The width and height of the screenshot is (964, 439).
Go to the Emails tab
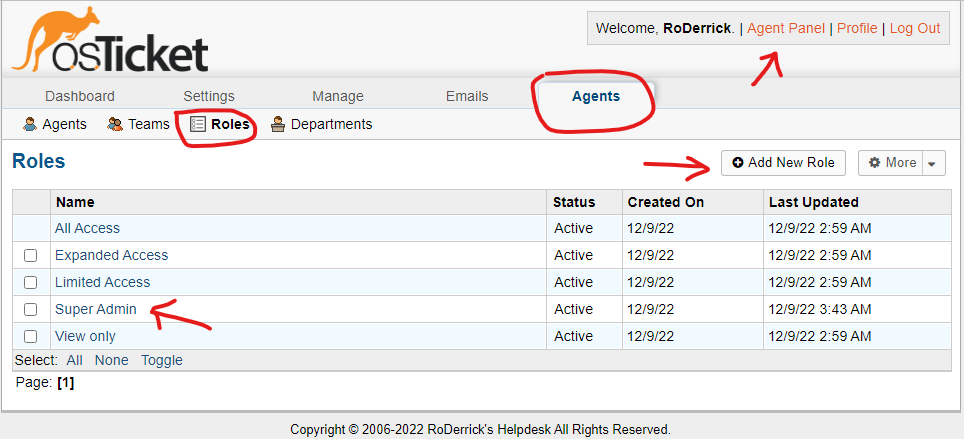[467, 97]
